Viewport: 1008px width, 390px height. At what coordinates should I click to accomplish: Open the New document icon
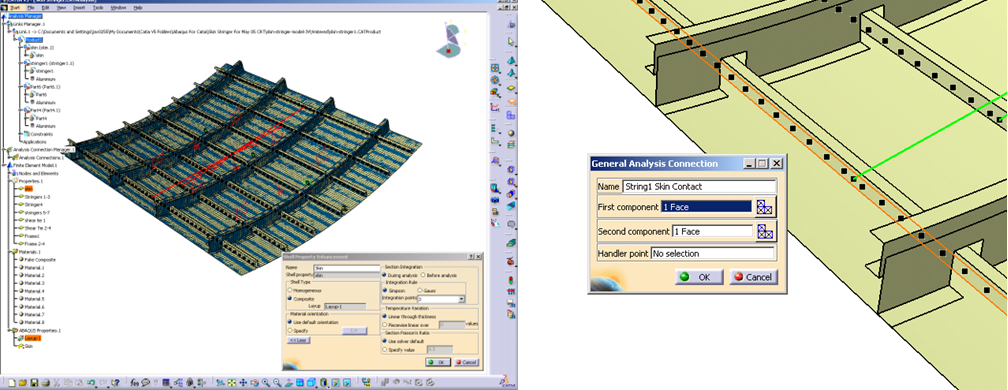[x=12, y=383]
